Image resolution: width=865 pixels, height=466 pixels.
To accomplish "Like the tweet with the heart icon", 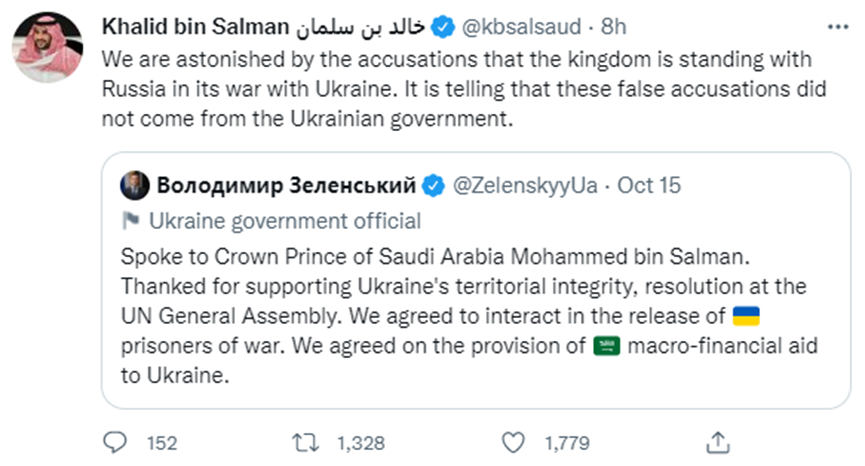I will (513, 441).
